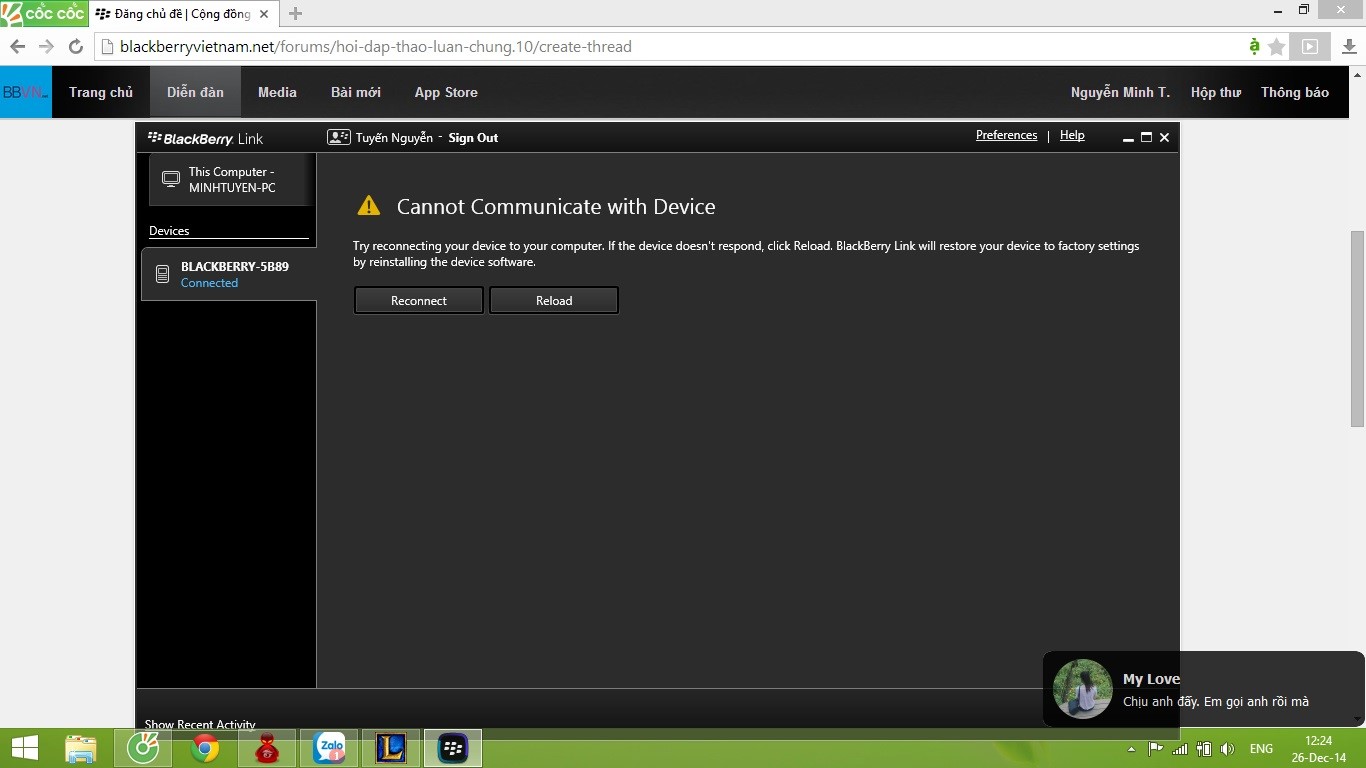Open League of Legends from taskbar
Viewport: 1366px width, 768px height.
tap(391, 748)
